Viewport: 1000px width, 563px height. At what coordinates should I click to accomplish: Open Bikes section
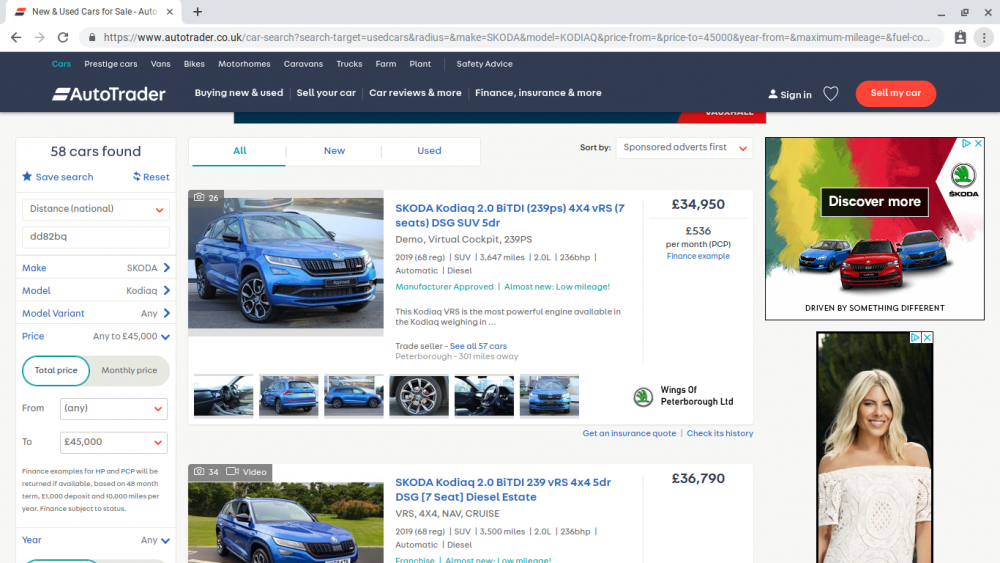194,64
